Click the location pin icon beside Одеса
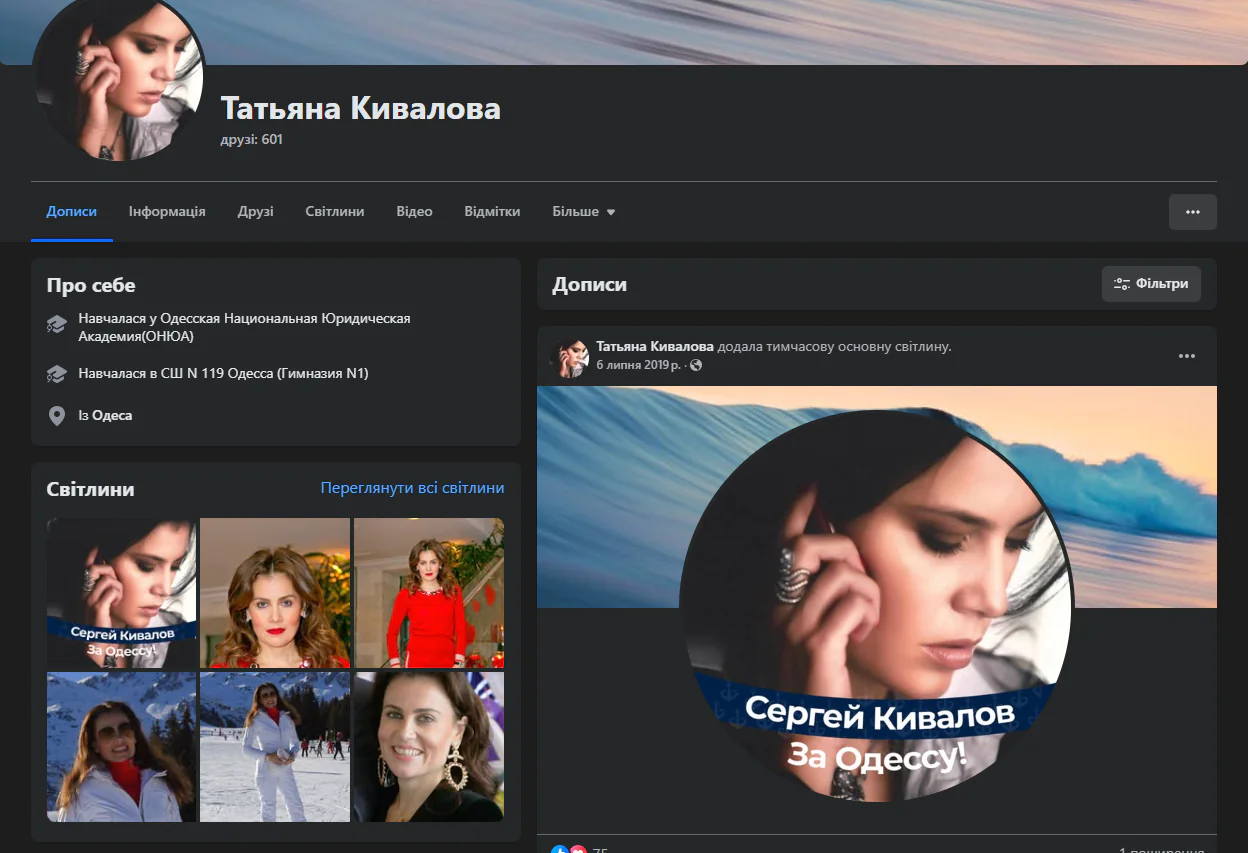The height and width of the screenshot is (853, 1248). coord(57,415)
